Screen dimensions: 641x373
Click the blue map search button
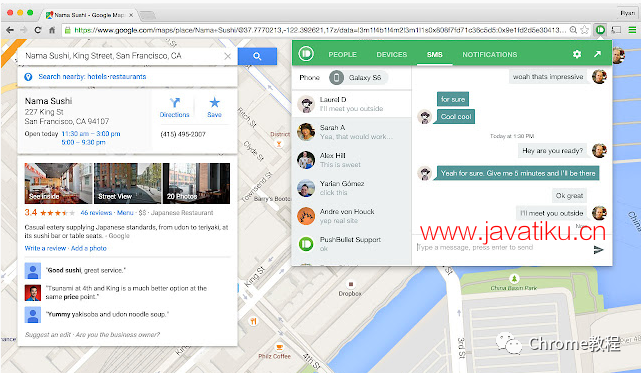[x=257, y=56]
